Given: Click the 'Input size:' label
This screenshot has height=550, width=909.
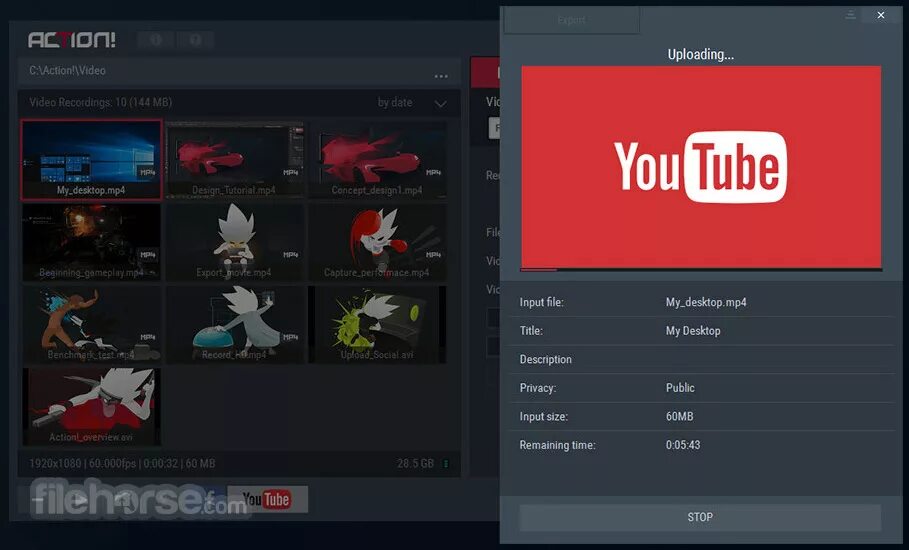Looking at the screenshot, I should pos(544,416).
